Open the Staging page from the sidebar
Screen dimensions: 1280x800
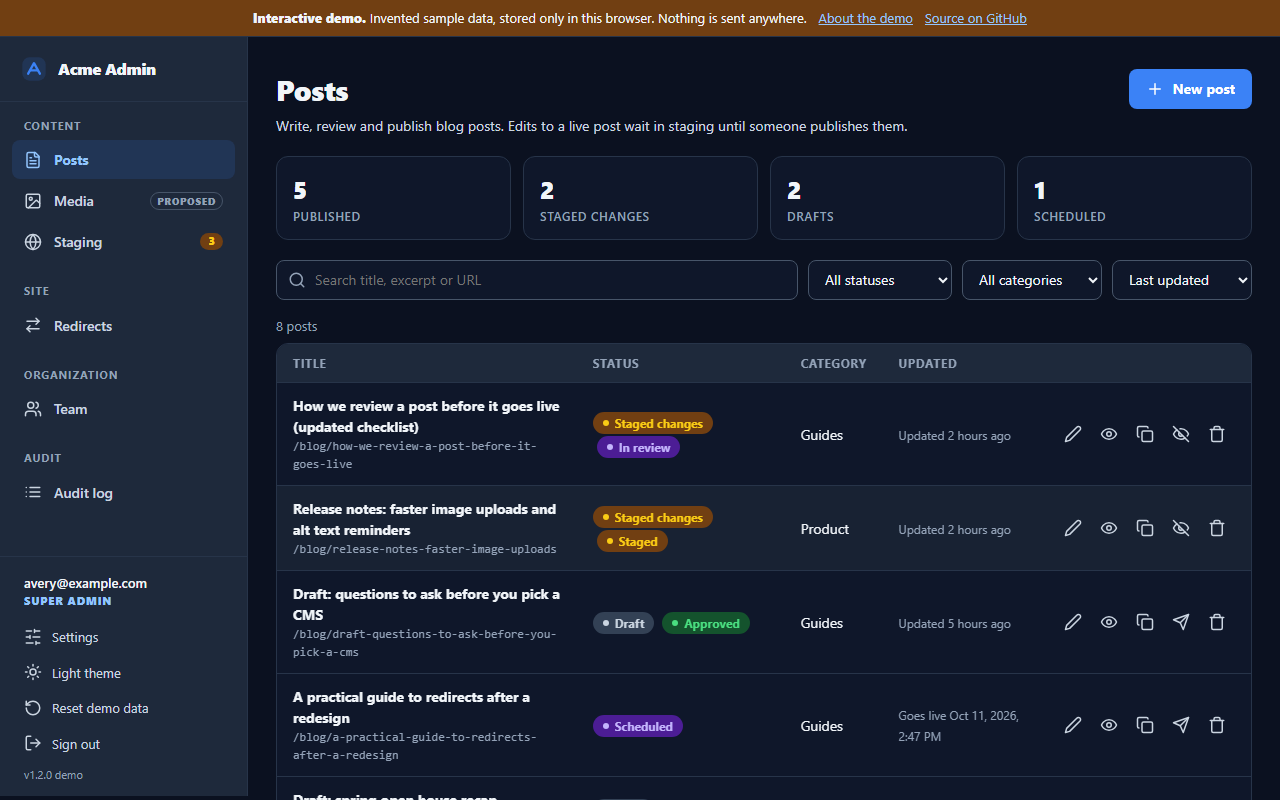point(124,242)
